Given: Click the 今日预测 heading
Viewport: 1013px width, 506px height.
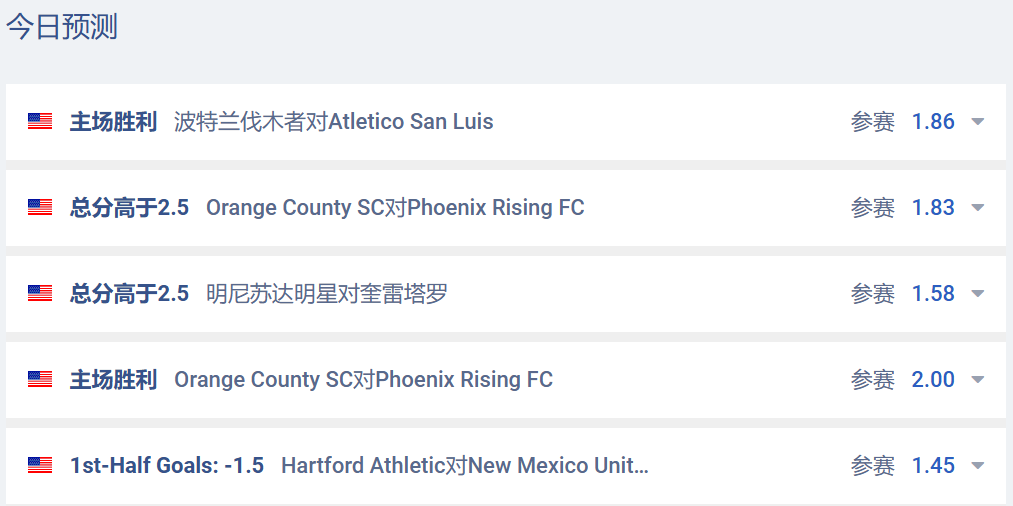Looking at the screenshot, I should pyautogui.click(x=62, y=27).
